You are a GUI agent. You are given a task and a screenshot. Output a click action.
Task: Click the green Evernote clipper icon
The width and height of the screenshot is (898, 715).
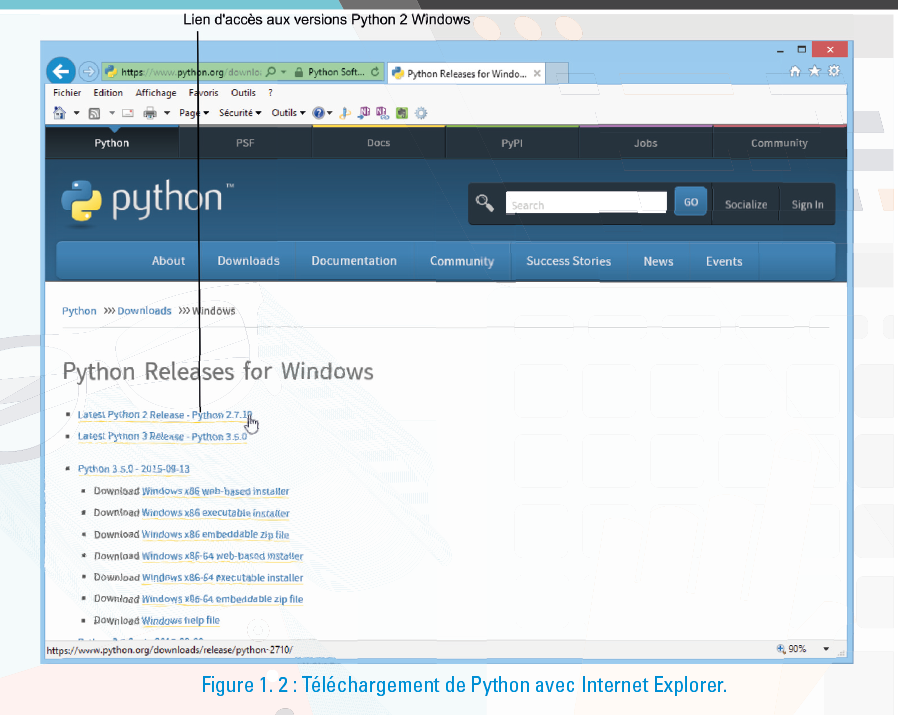(x=401, y=113)
